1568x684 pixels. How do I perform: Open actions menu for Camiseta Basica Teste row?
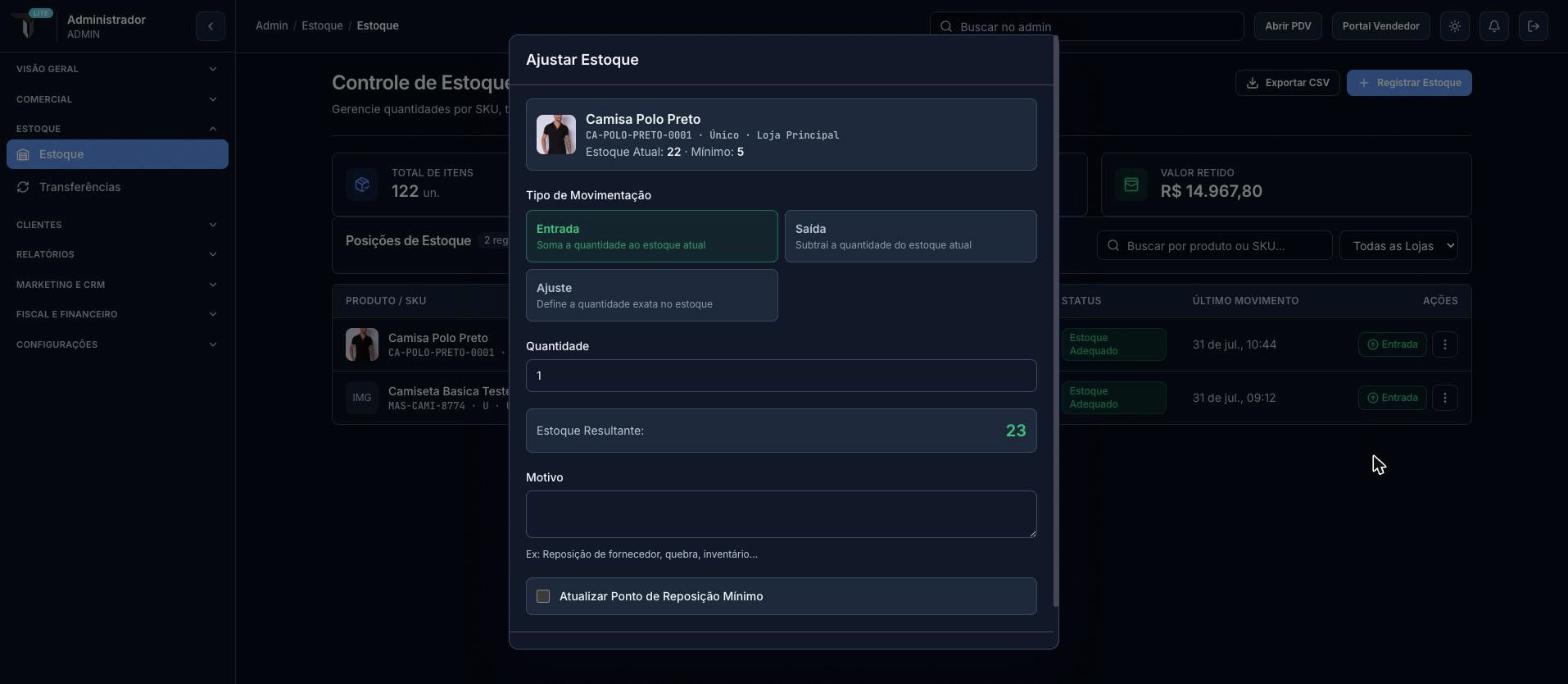click(x=1444, y=398)
